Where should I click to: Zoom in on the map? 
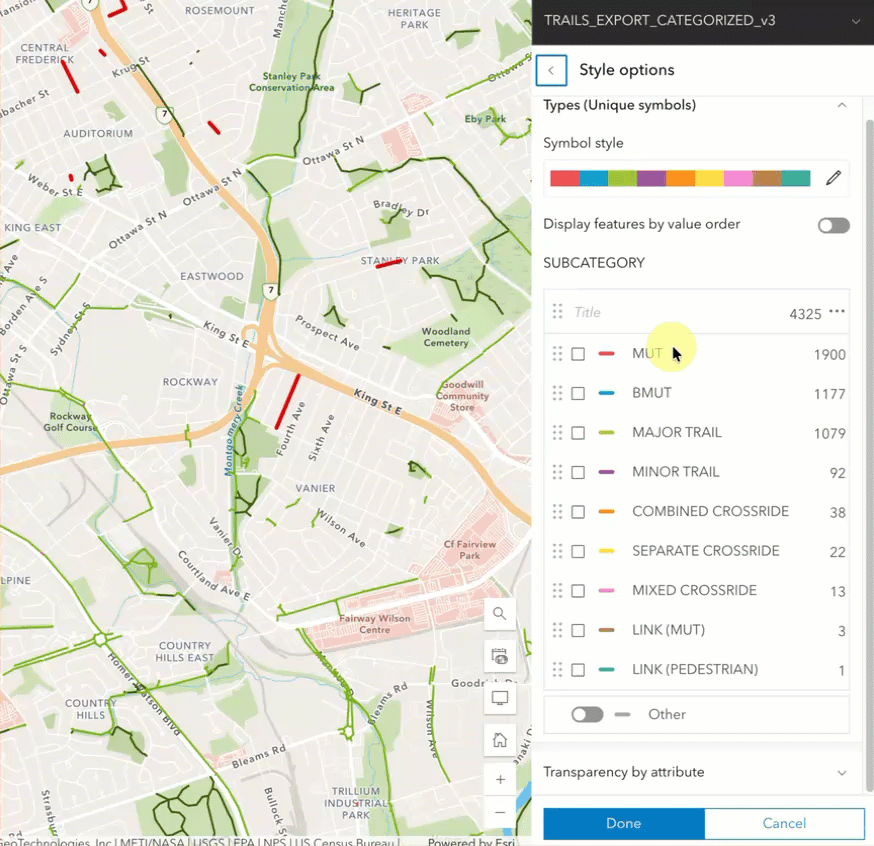pyautogui.click(x=499, y=778)
